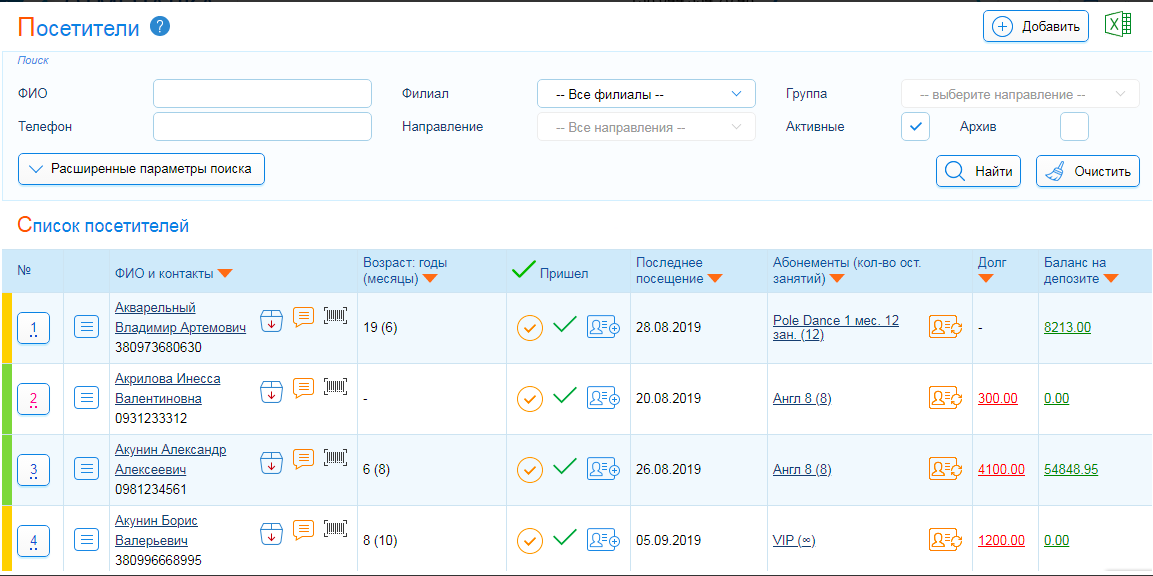Click the Найти button
This screenshot has width=1153, height=576.
coord(978,171)
